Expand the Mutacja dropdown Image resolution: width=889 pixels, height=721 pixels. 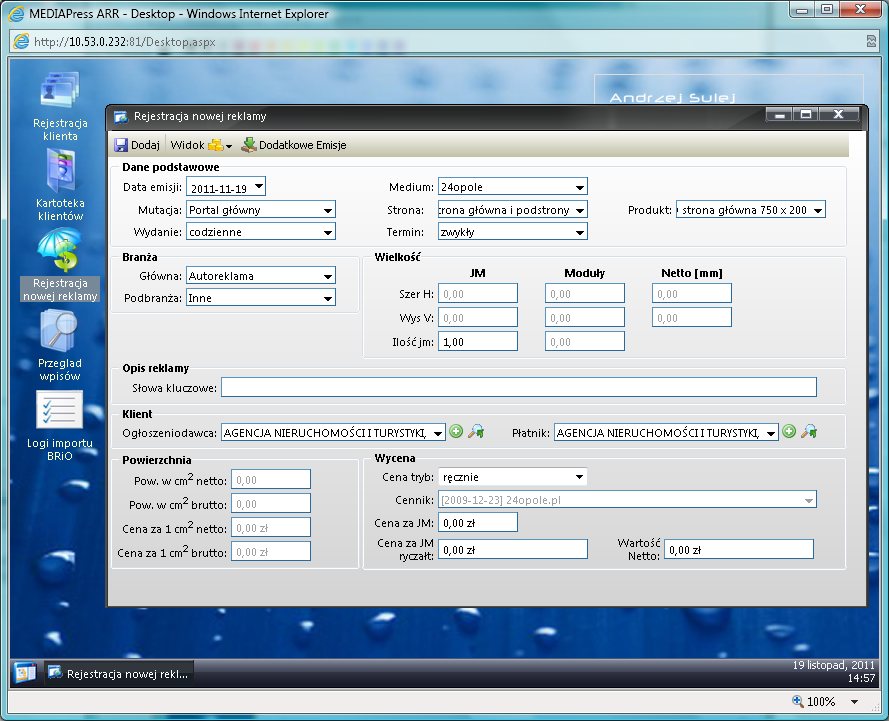point(328,210)
